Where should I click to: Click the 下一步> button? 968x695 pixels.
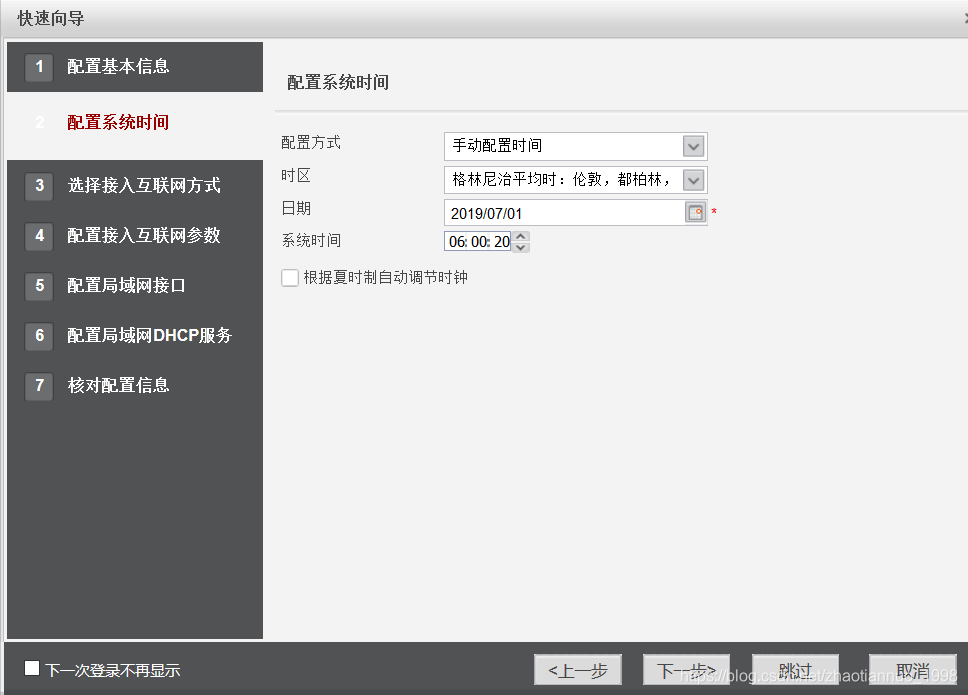(686, 670)
